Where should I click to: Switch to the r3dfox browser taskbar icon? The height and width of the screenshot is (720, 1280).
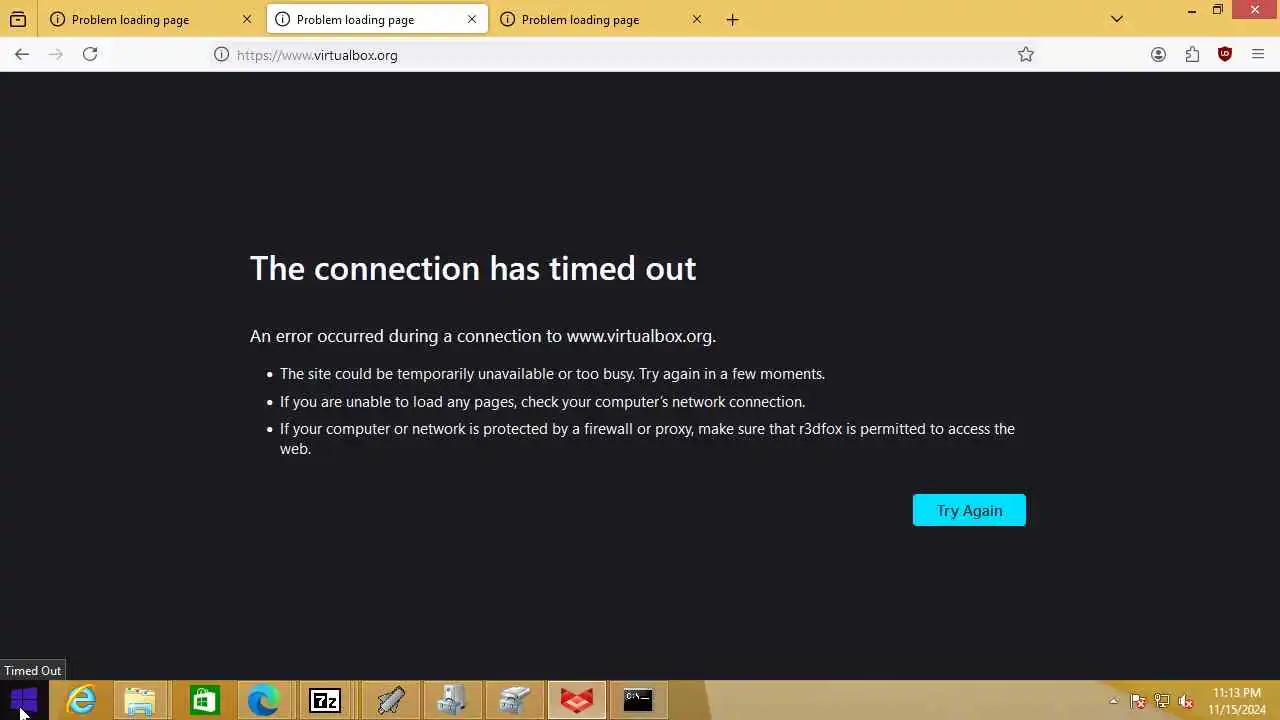point(577,700)
